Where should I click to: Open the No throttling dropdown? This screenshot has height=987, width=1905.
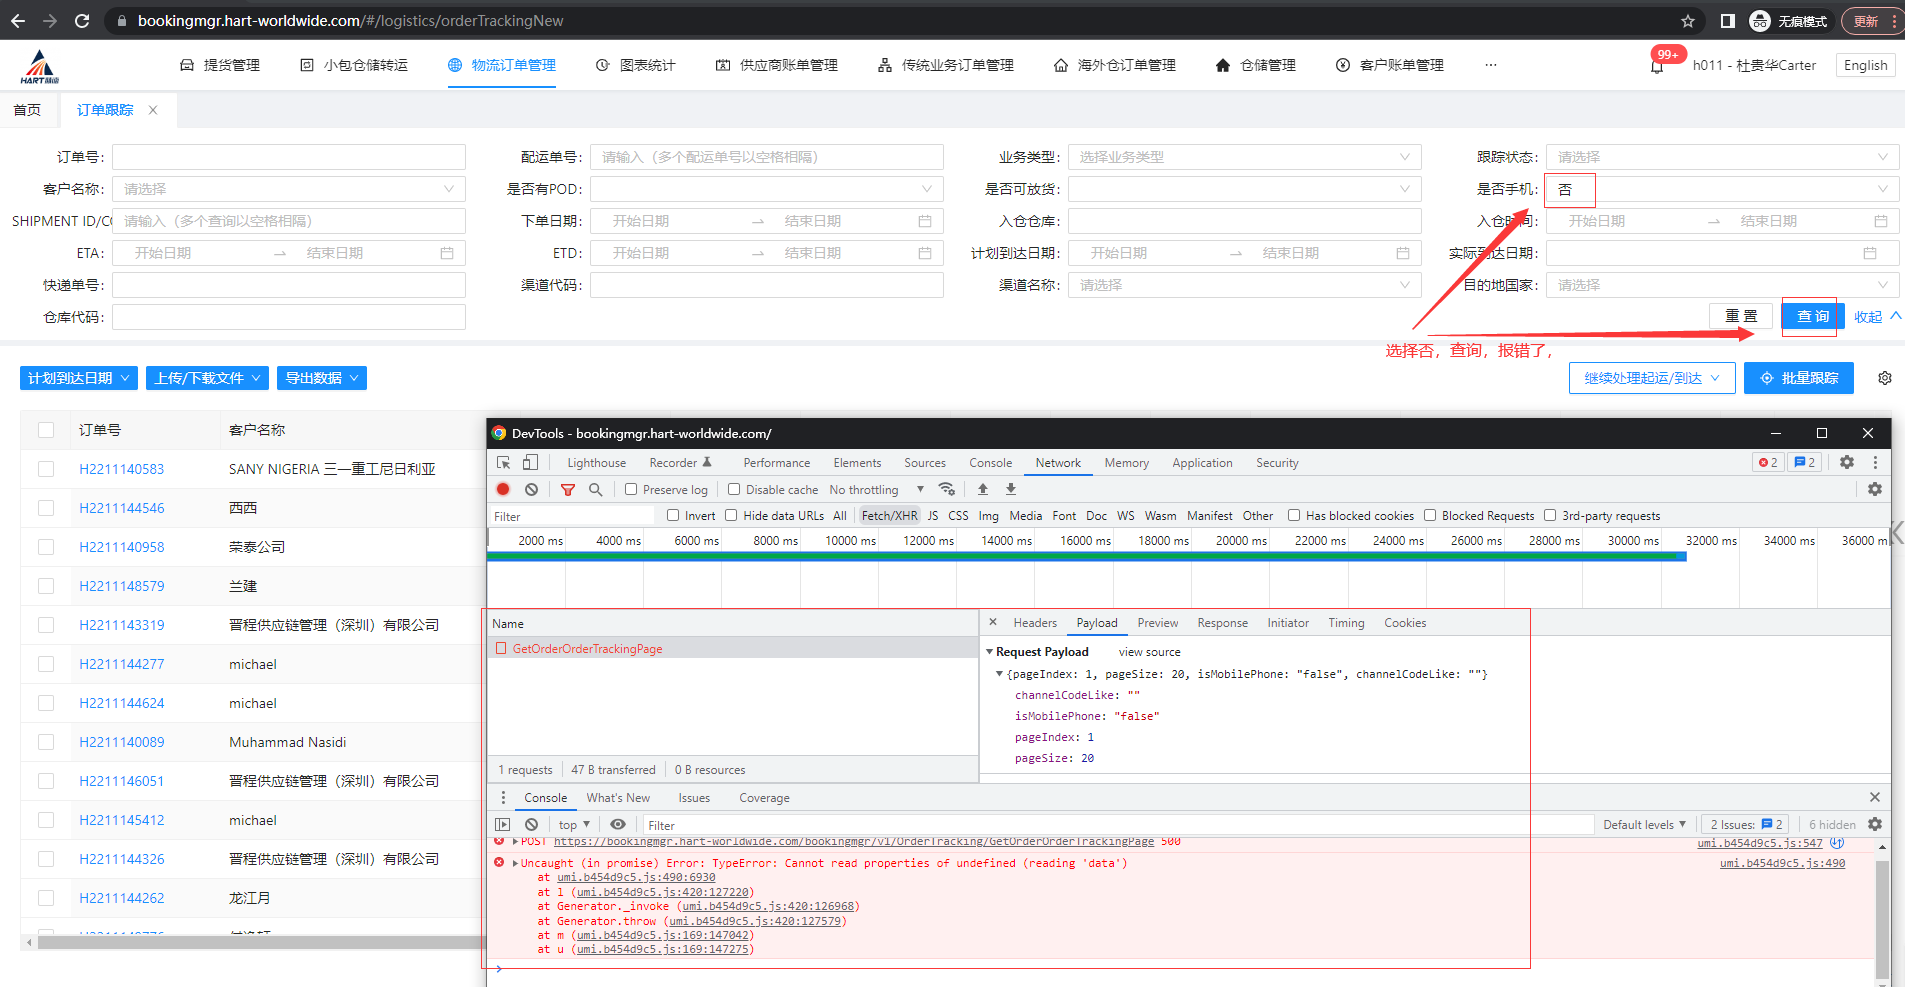coord(876,489)
